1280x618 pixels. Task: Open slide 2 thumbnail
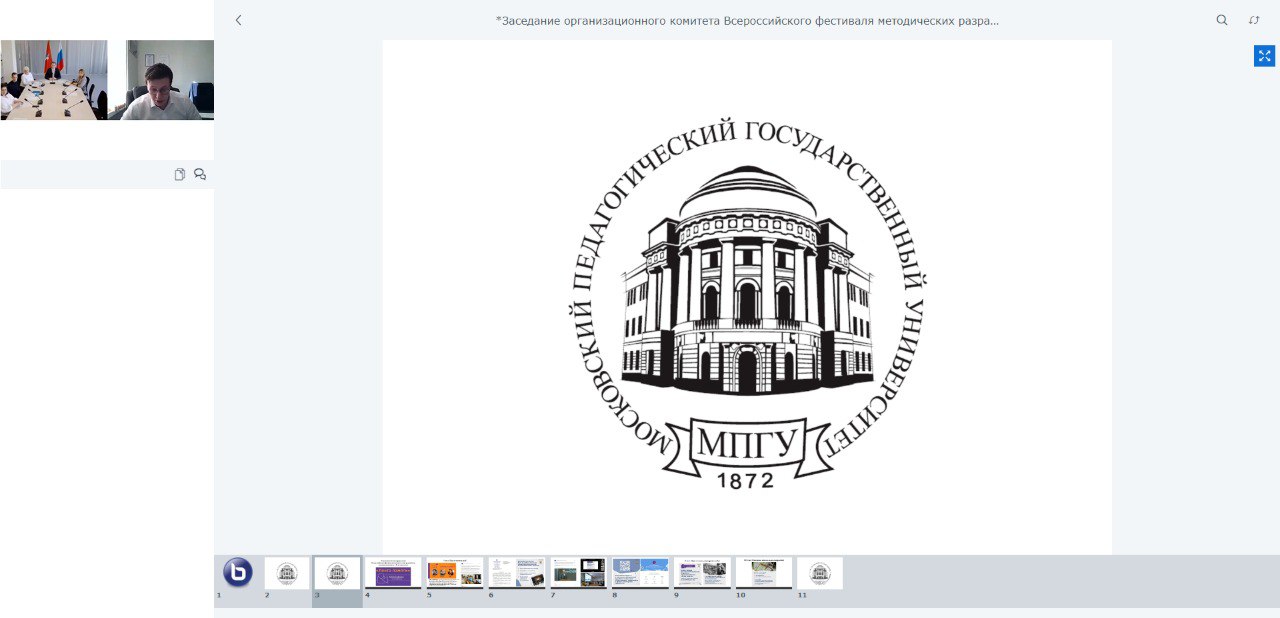click(x=287, y=573)
